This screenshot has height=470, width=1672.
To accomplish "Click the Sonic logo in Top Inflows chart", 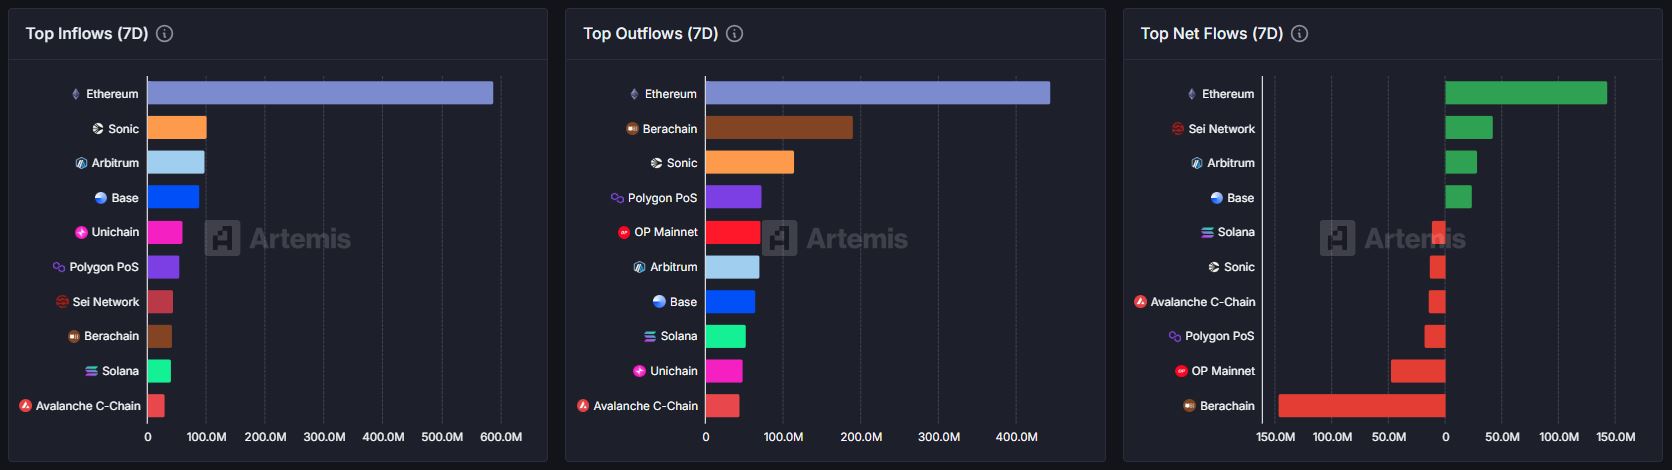I will (x=98, y=129).
